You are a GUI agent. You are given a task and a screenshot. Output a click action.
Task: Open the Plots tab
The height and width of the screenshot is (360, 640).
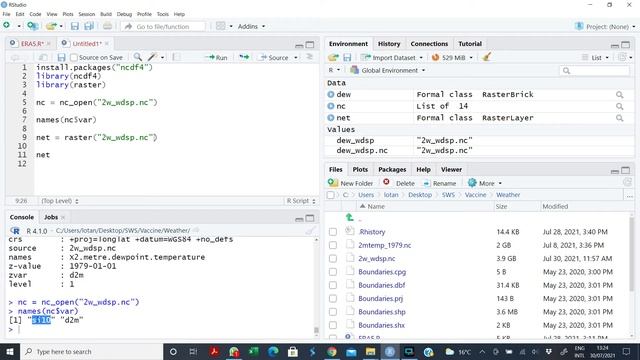(360, 169)
